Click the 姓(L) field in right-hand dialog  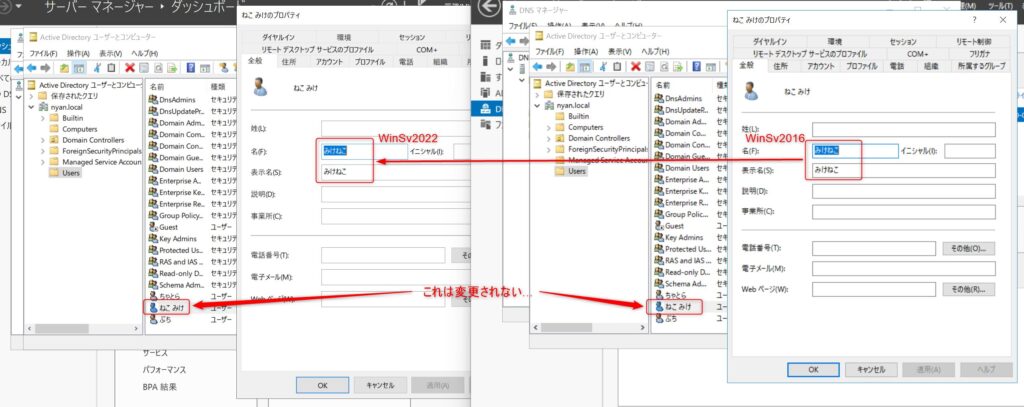pyautogui.click(x=903, y=129)
